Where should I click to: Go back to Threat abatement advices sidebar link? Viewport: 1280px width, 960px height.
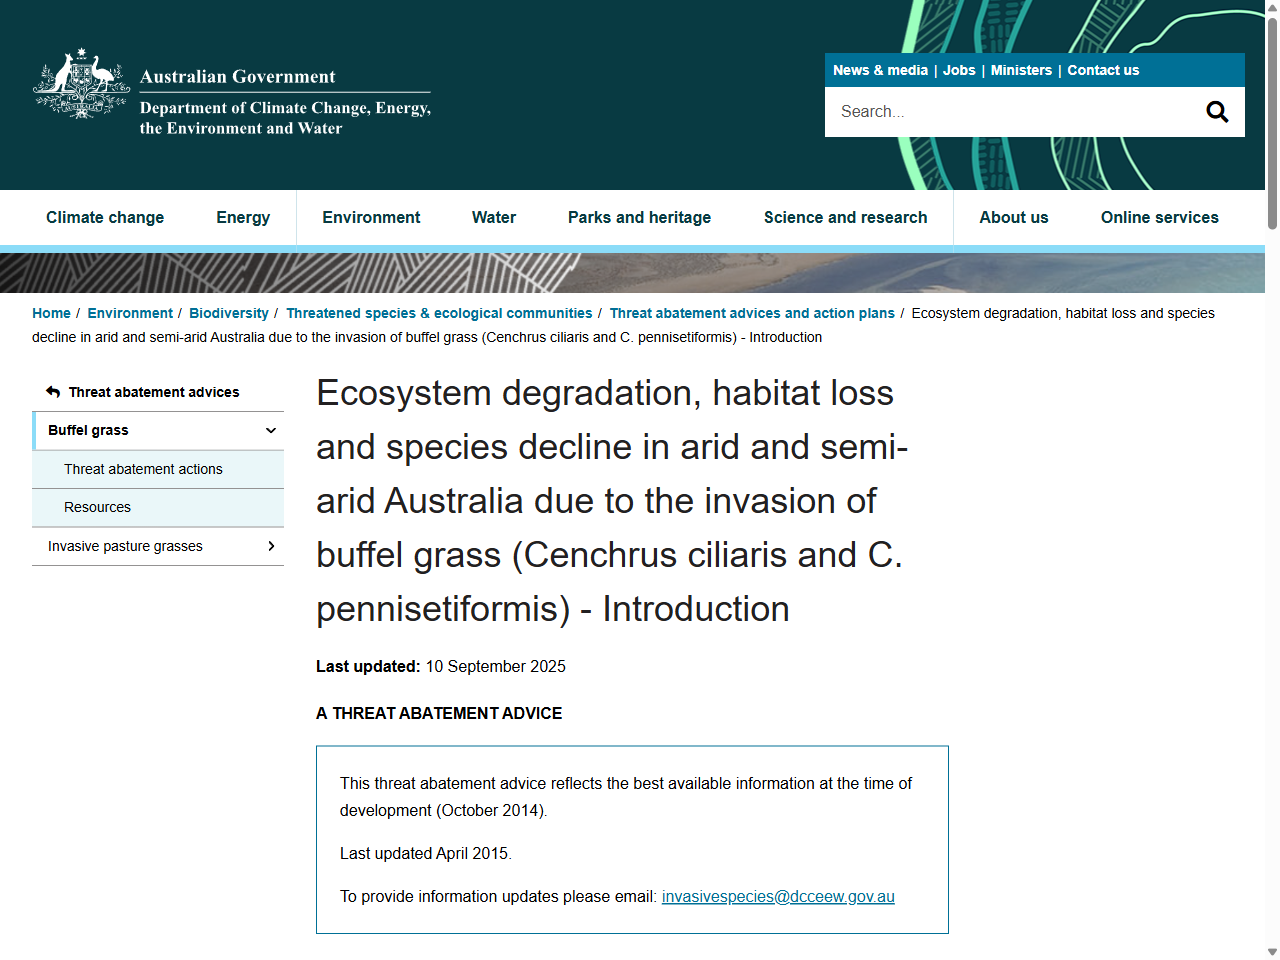click(154, 392)
